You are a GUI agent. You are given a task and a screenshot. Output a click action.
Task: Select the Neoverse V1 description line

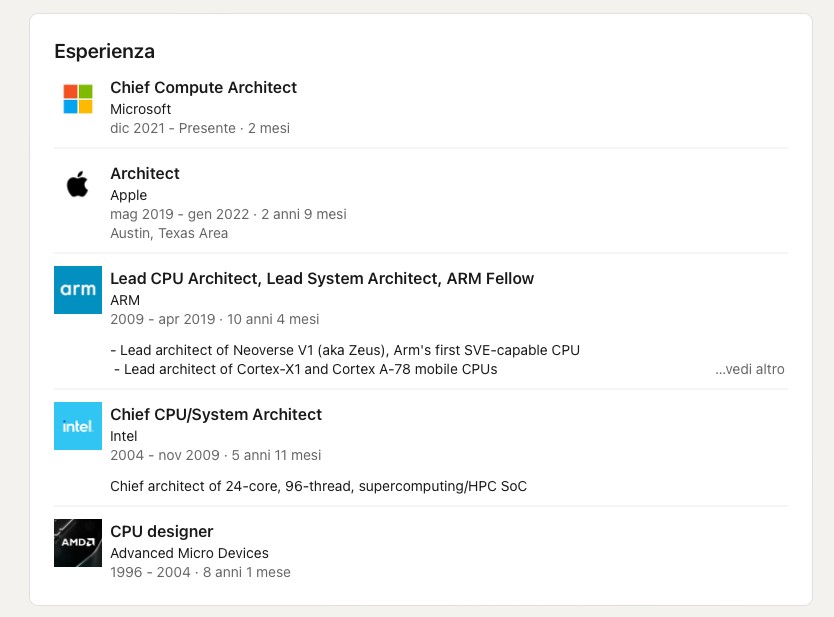click(x=345, y=350)
